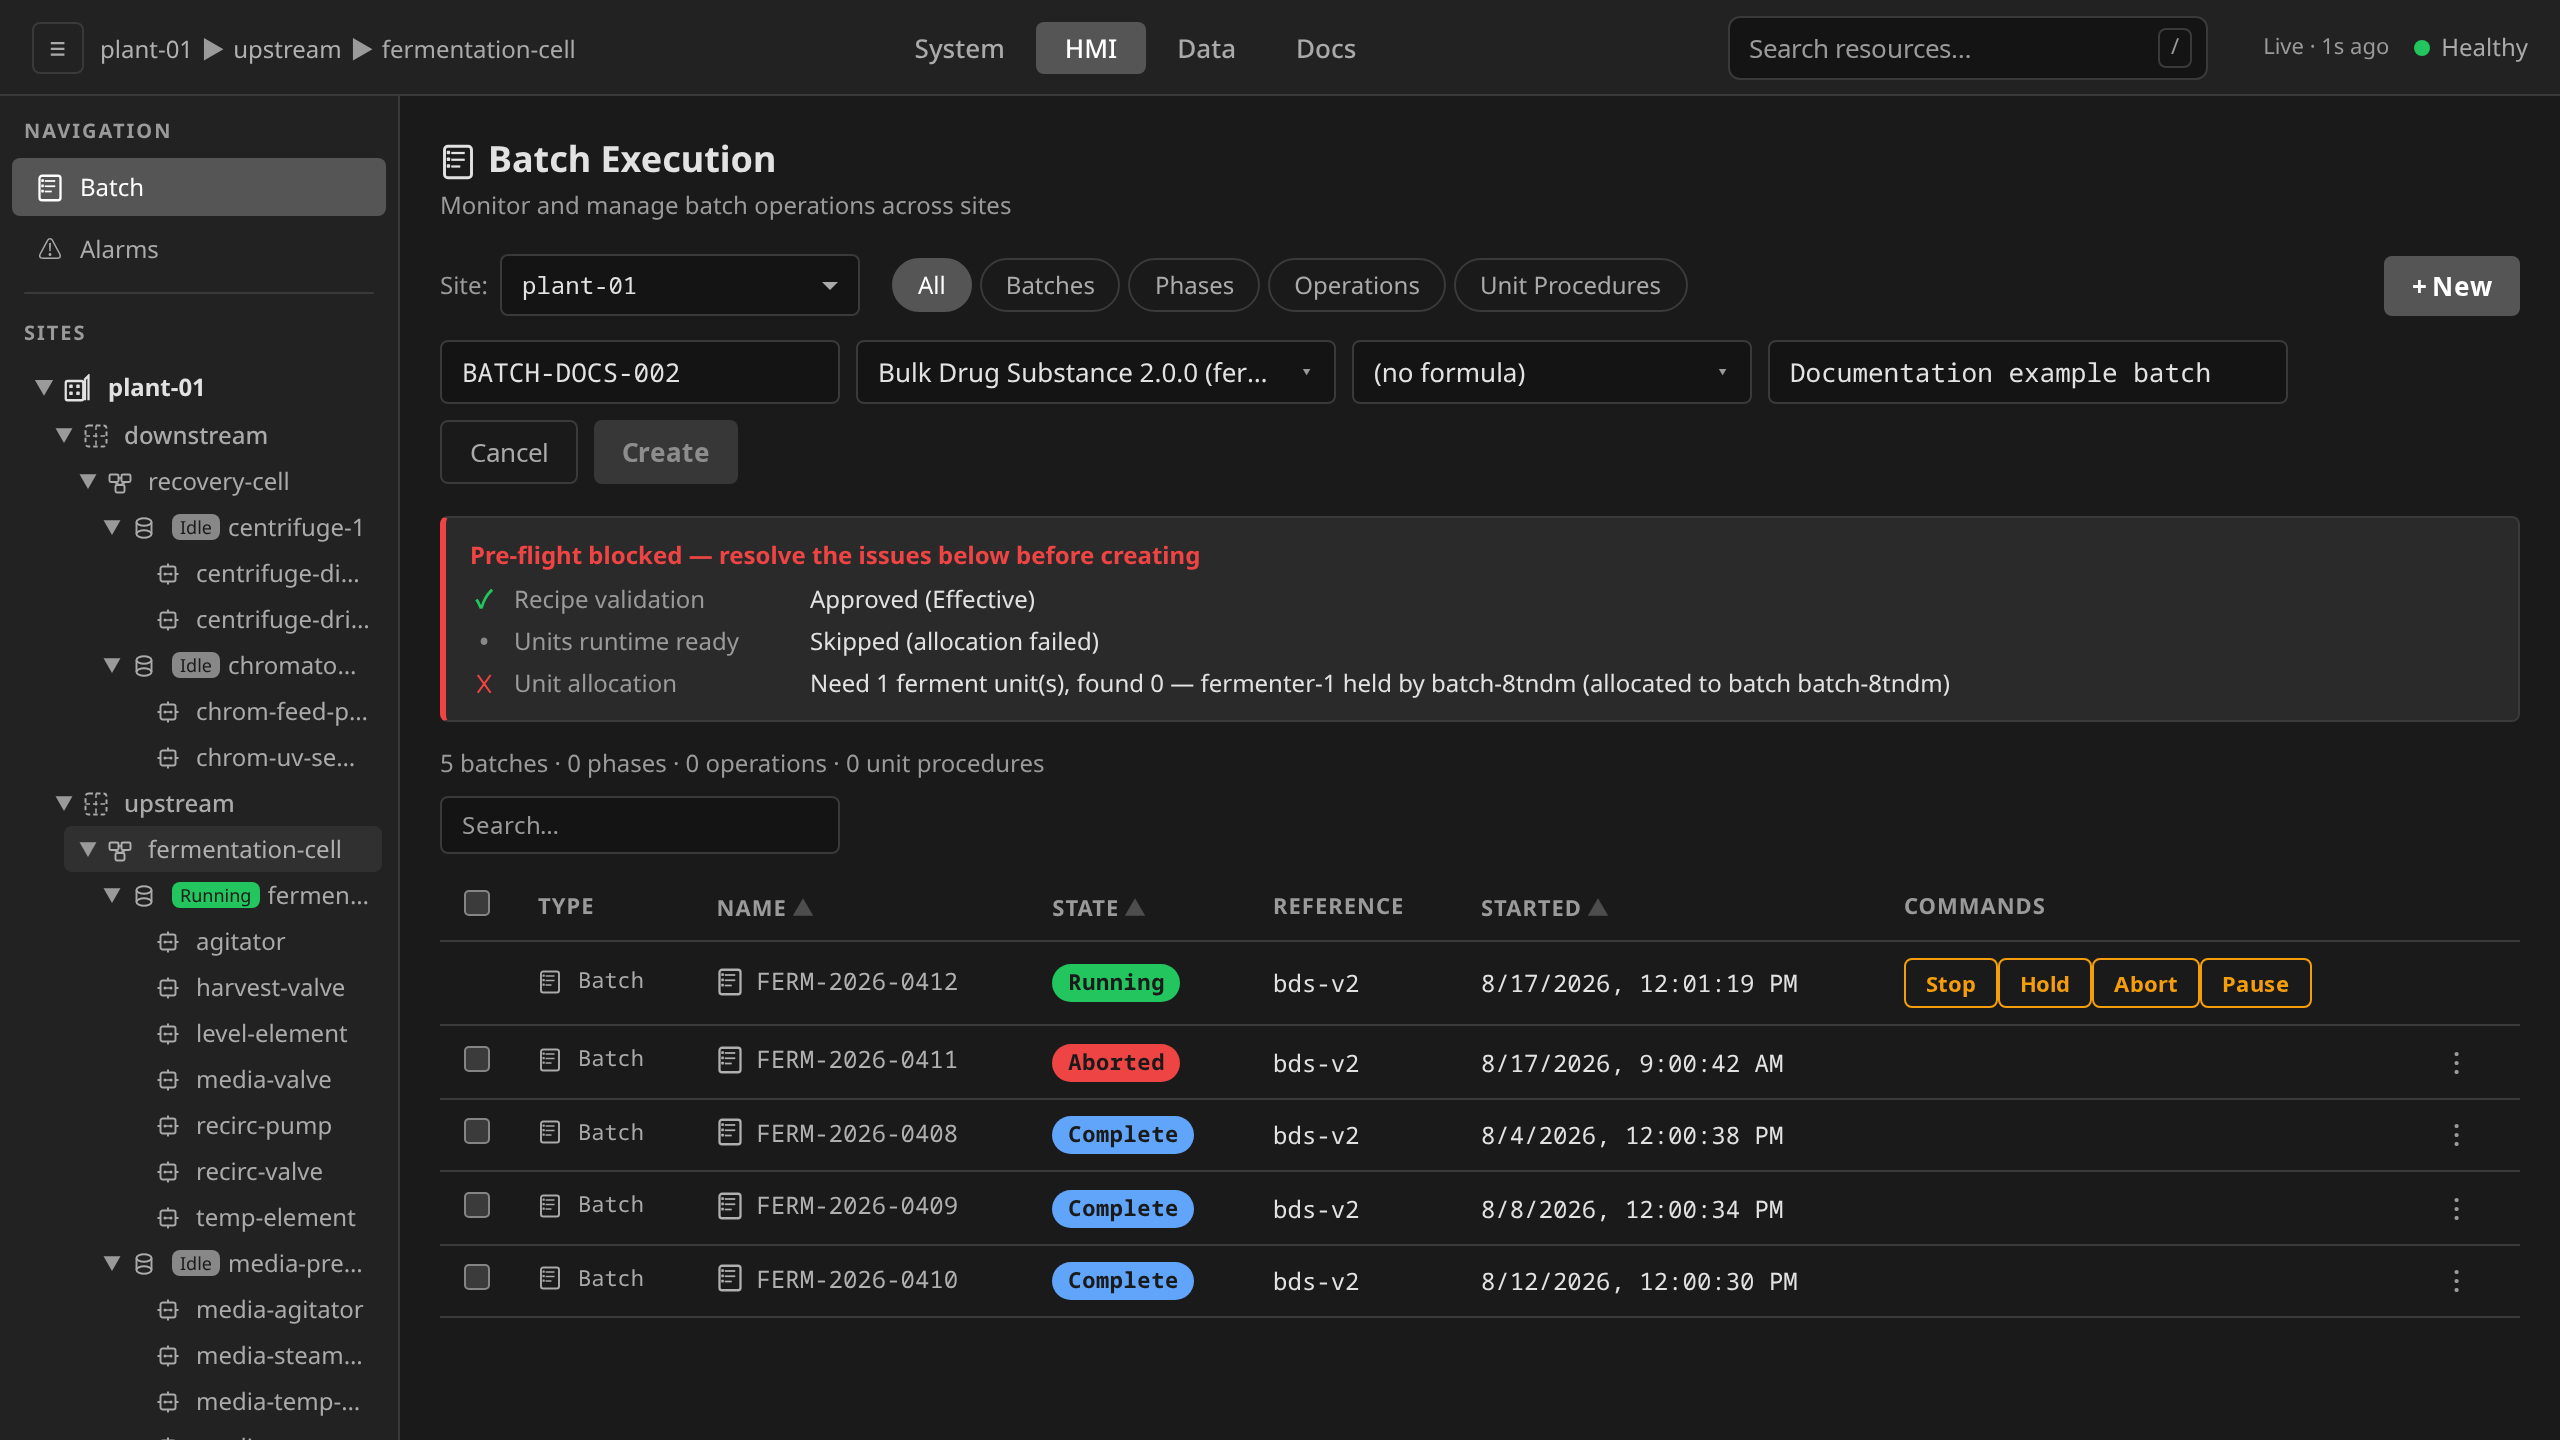Collapse the recovery-cell tree node

(x=88, y=481)
